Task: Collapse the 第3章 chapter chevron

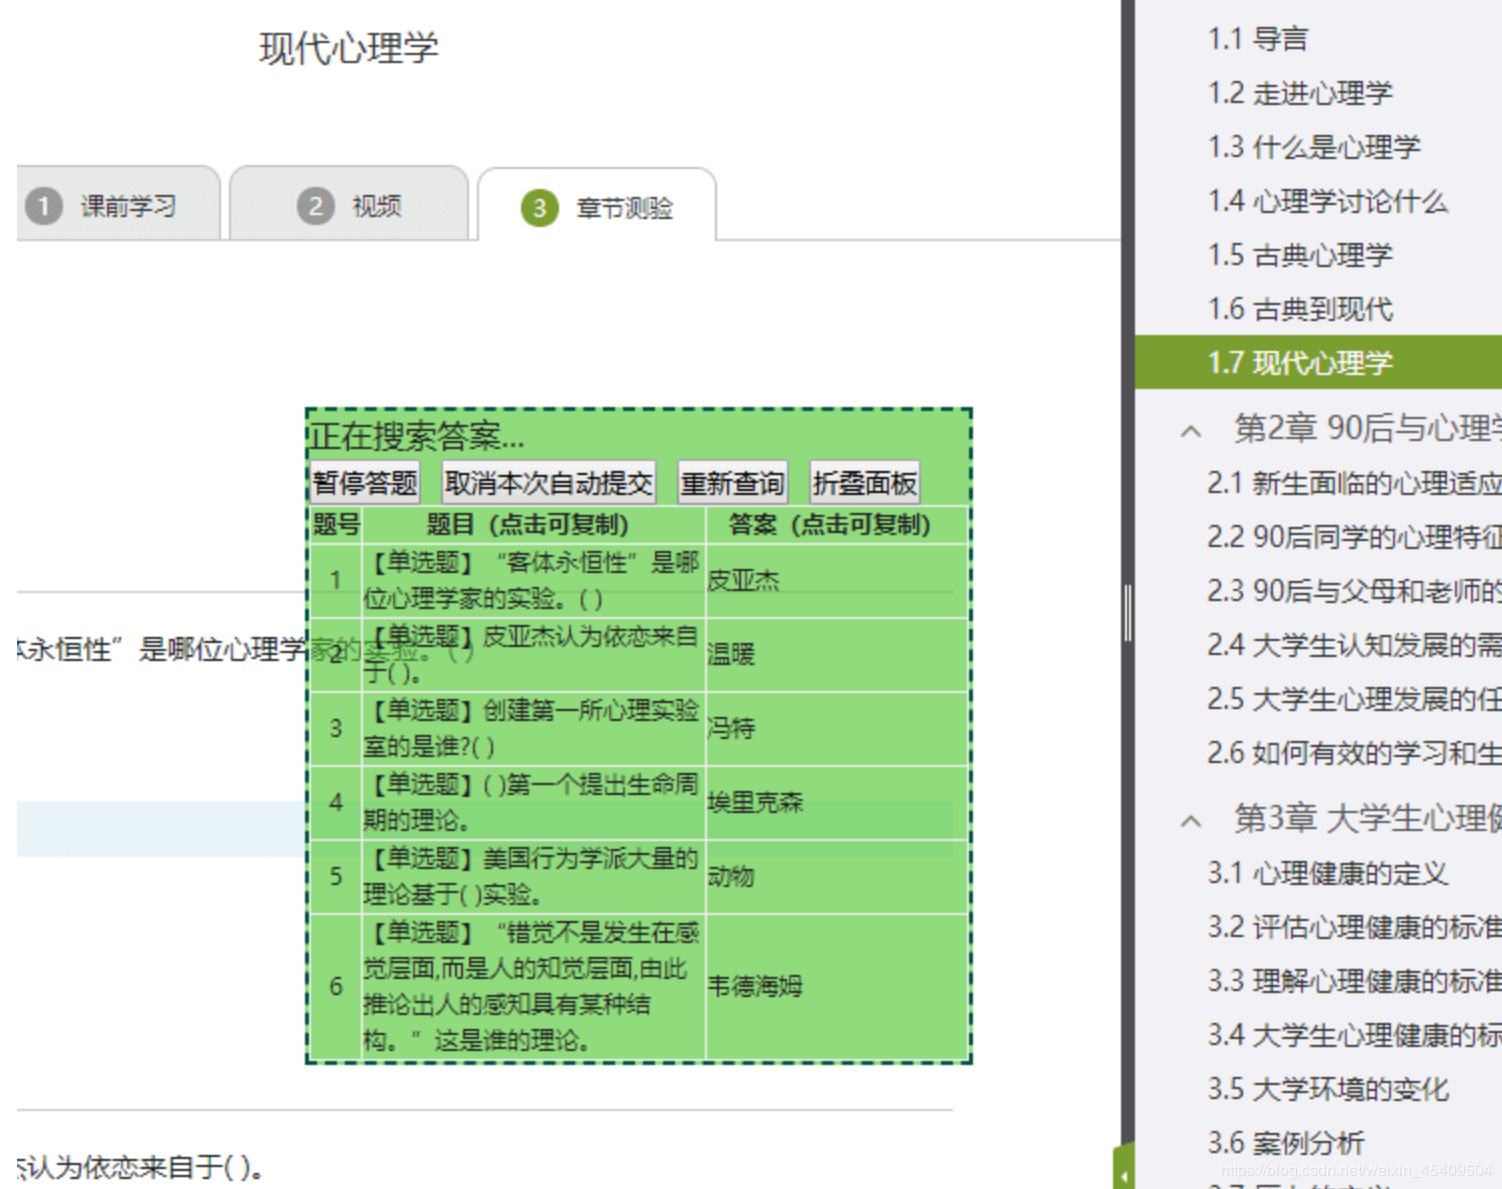Action: [x=1190, y=821]
